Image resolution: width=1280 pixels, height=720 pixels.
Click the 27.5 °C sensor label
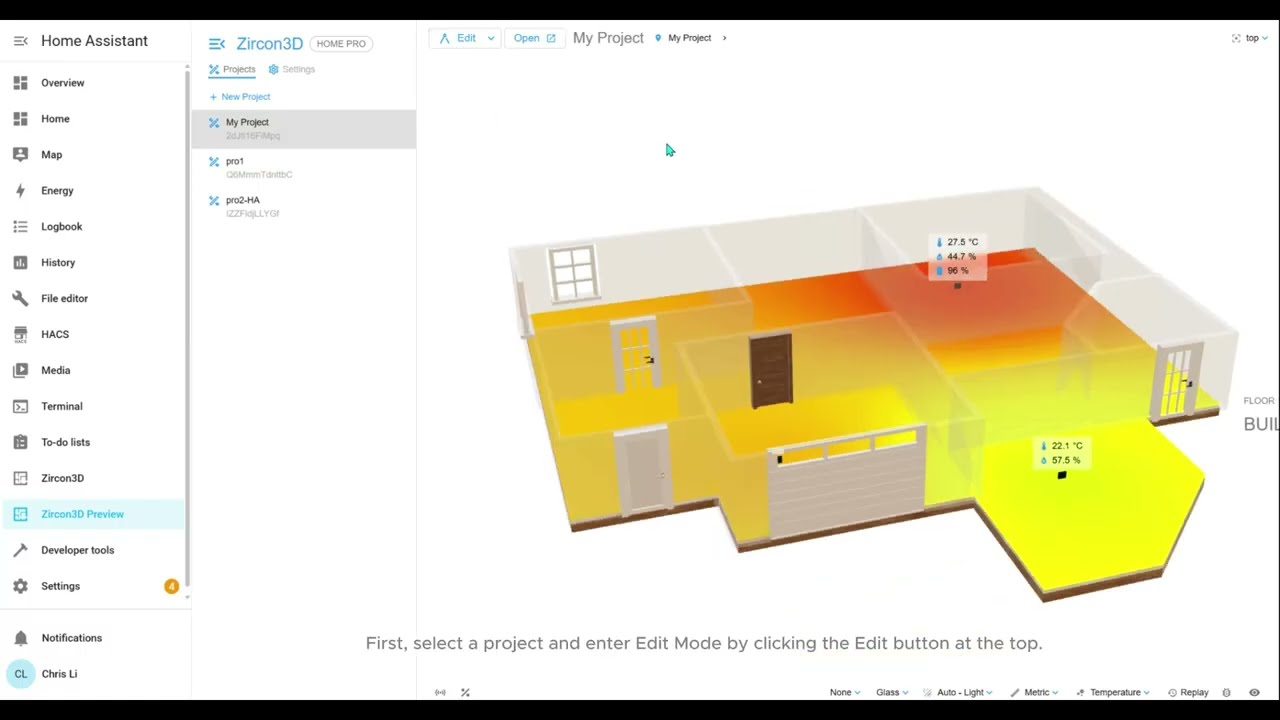click(957, 242)
